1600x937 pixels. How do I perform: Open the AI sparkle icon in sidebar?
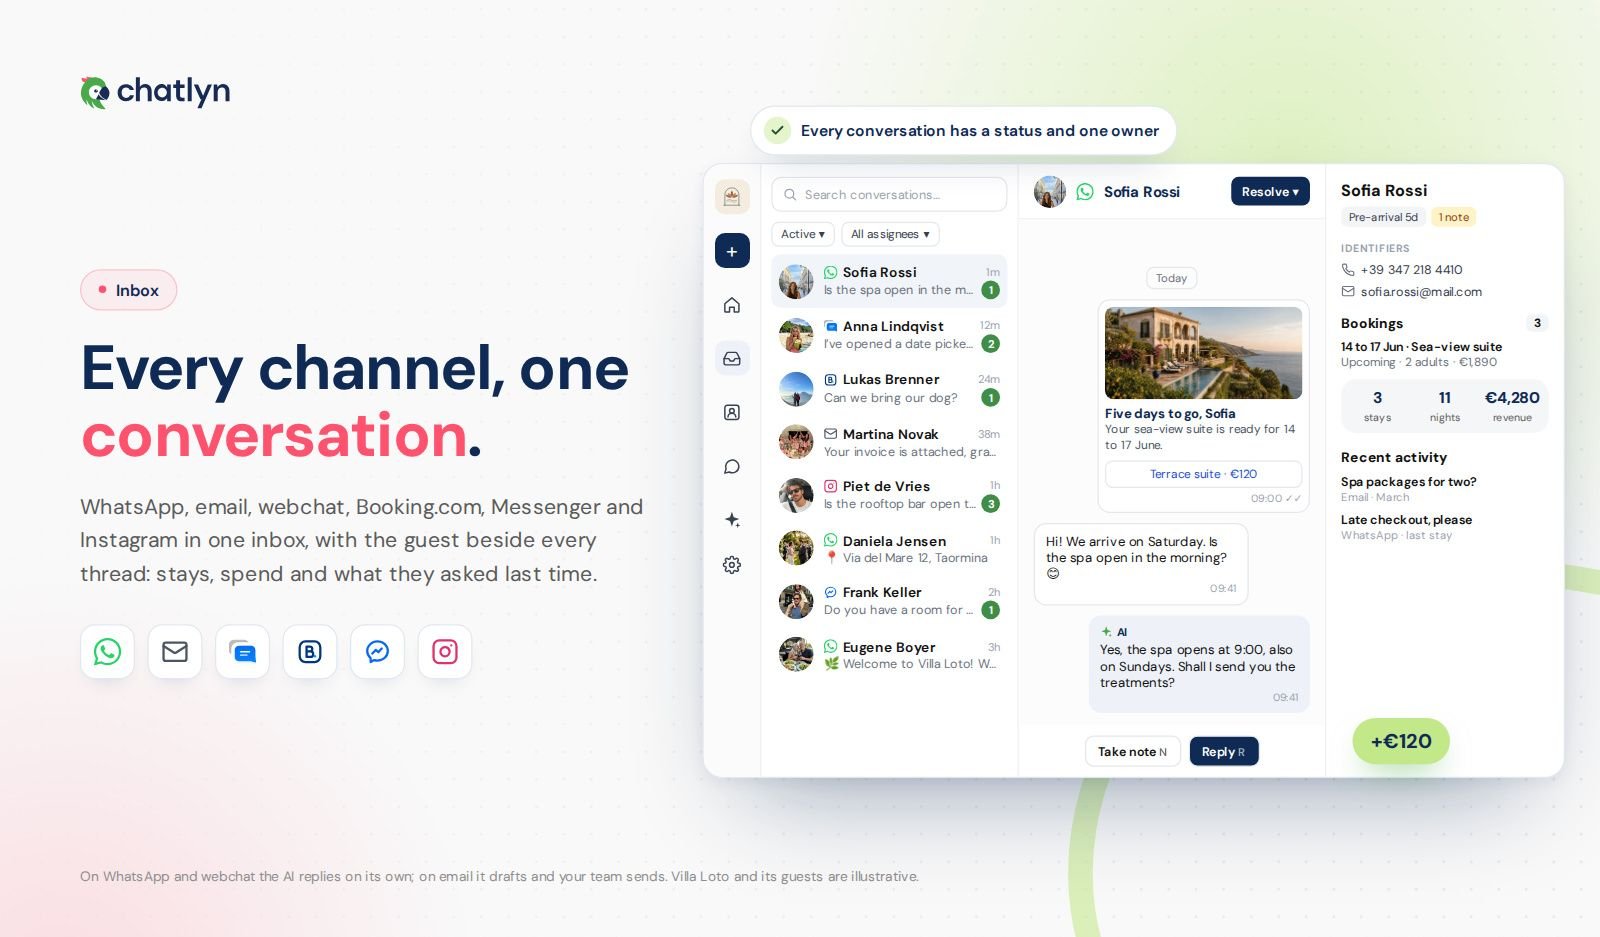[732, 520]
